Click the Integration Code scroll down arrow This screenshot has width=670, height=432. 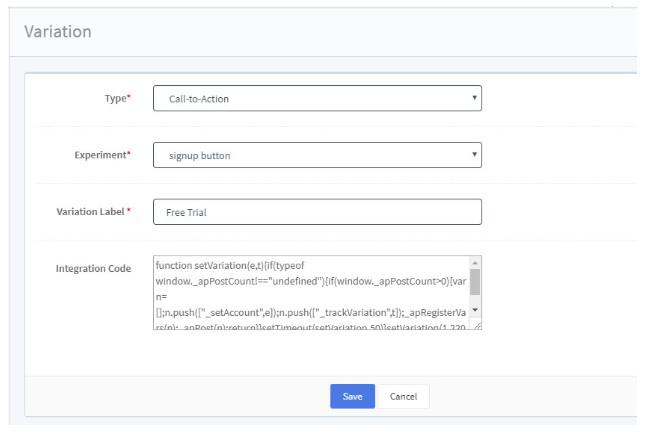(x=475, y=310)
